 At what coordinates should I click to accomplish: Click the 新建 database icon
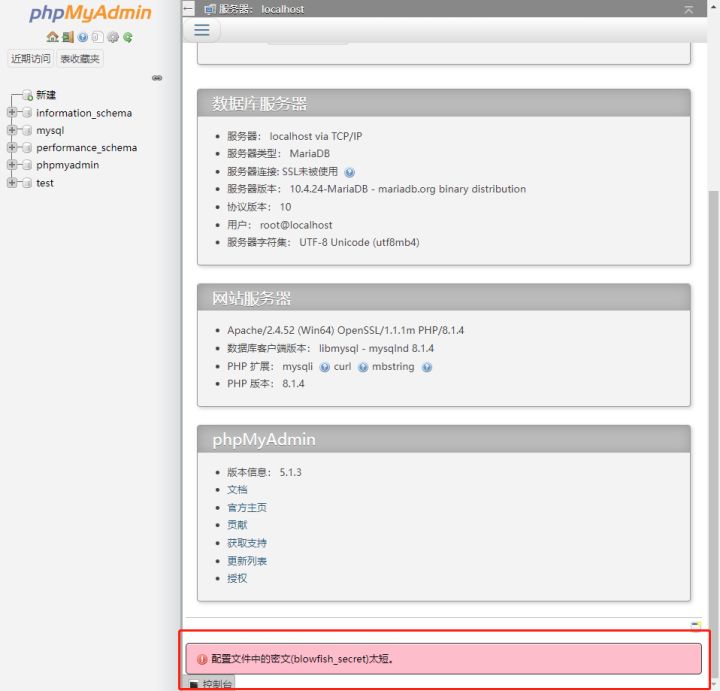coord(27,95)
